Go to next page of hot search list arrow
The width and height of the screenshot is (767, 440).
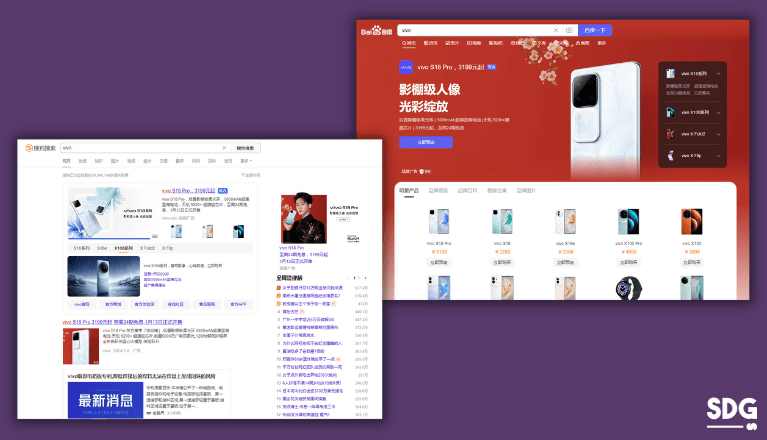tap(365, 278)
